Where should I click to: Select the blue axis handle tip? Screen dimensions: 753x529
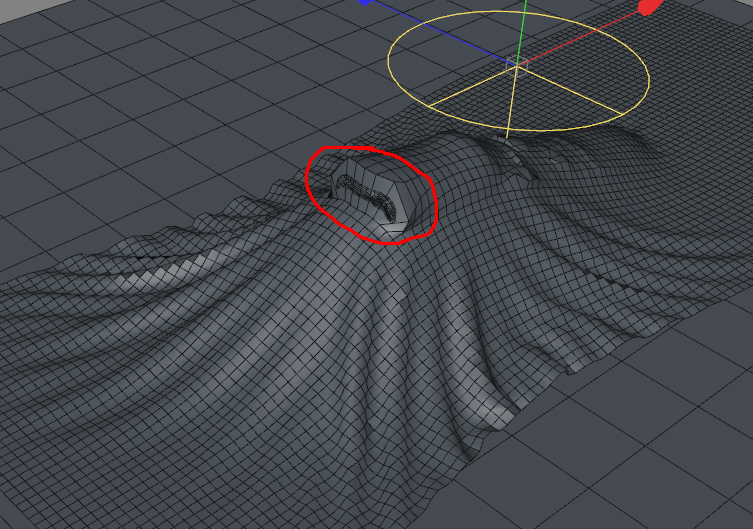[365, 2]
